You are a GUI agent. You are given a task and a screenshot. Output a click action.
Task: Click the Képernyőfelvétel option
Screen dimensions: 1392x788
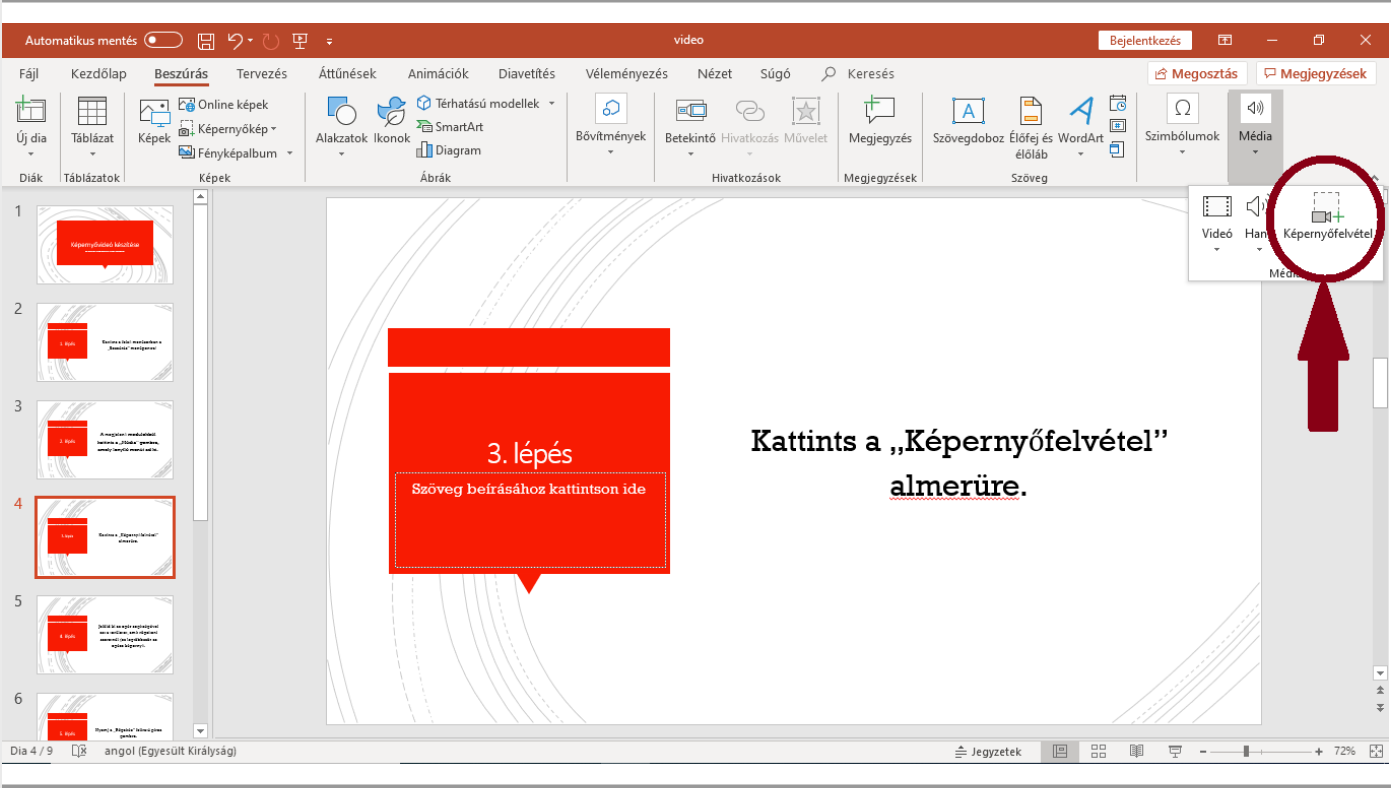(1328, 218)
